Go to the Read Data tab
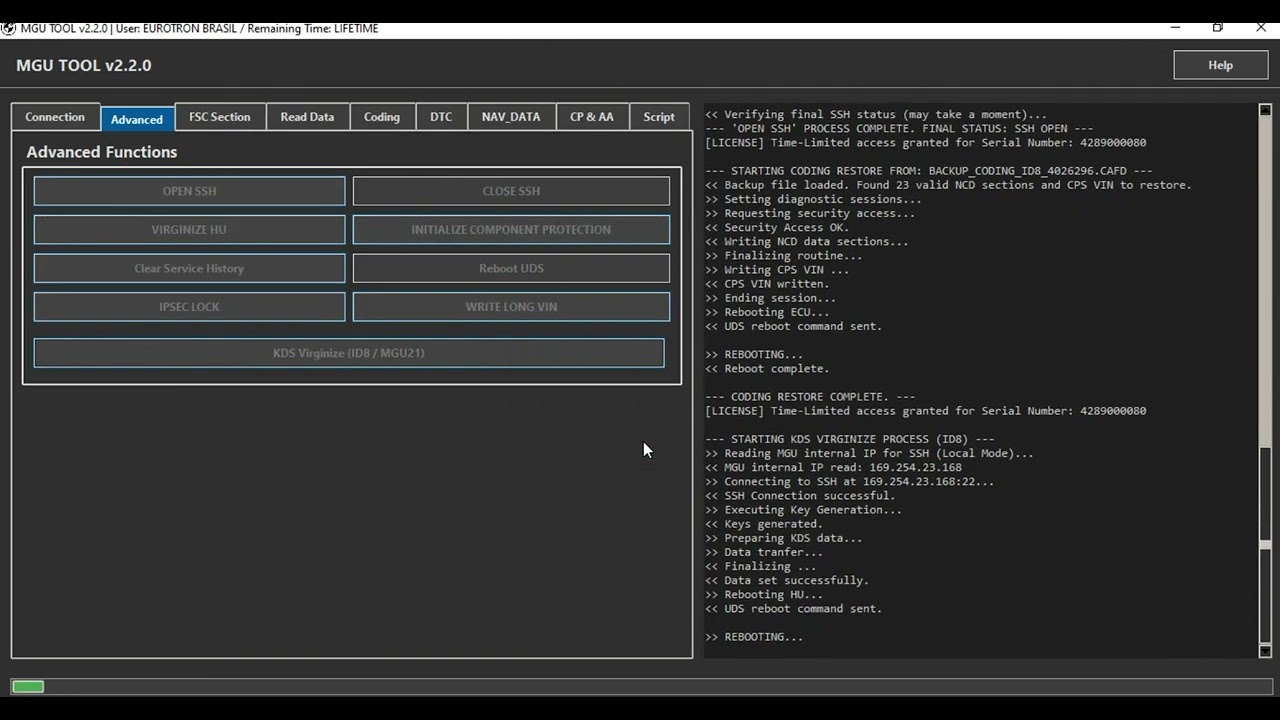Image resolution: width=1280 pixels, height=720 pixels. coord(307,117)
